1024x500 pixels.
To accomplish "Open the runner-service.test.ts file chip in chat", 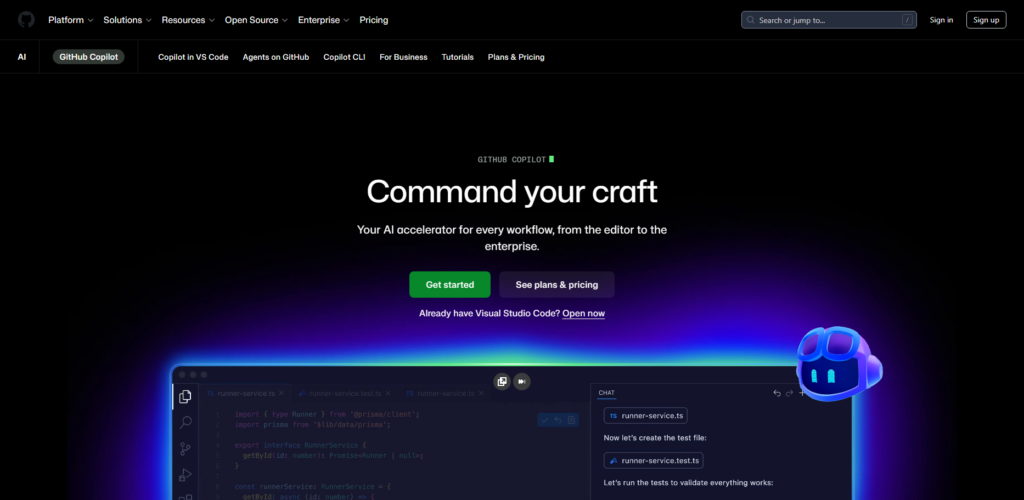I will [654, 461].
